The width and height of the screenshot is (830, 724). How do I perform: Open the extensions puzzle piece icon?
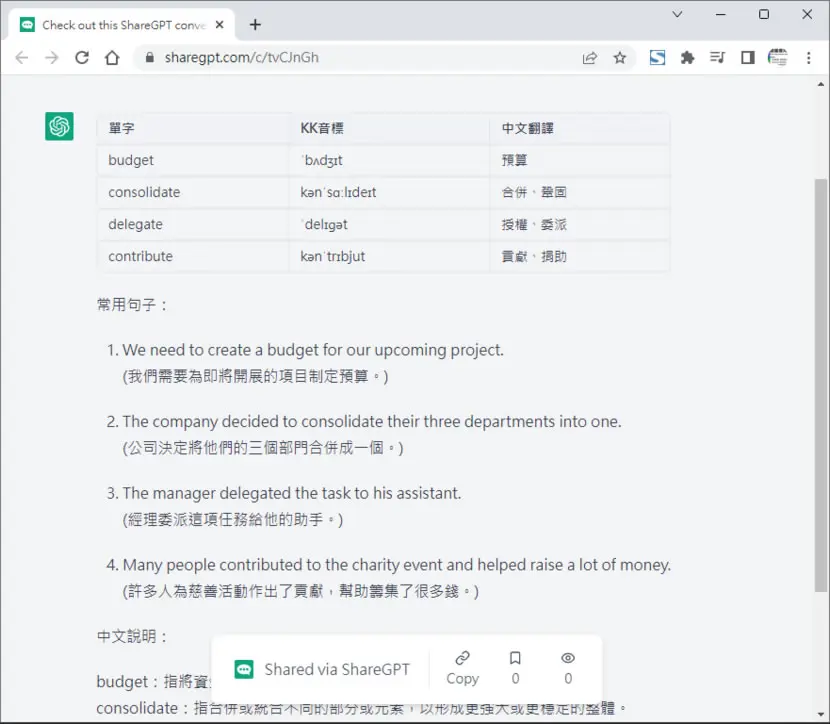tap(687, 57)
